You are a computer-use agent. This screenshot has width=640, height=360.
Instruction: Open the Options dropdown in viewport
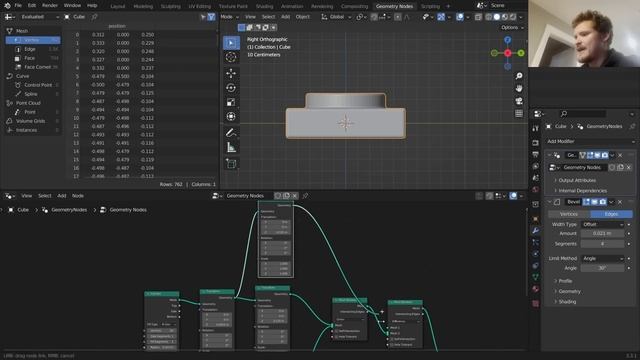(512, 27)
